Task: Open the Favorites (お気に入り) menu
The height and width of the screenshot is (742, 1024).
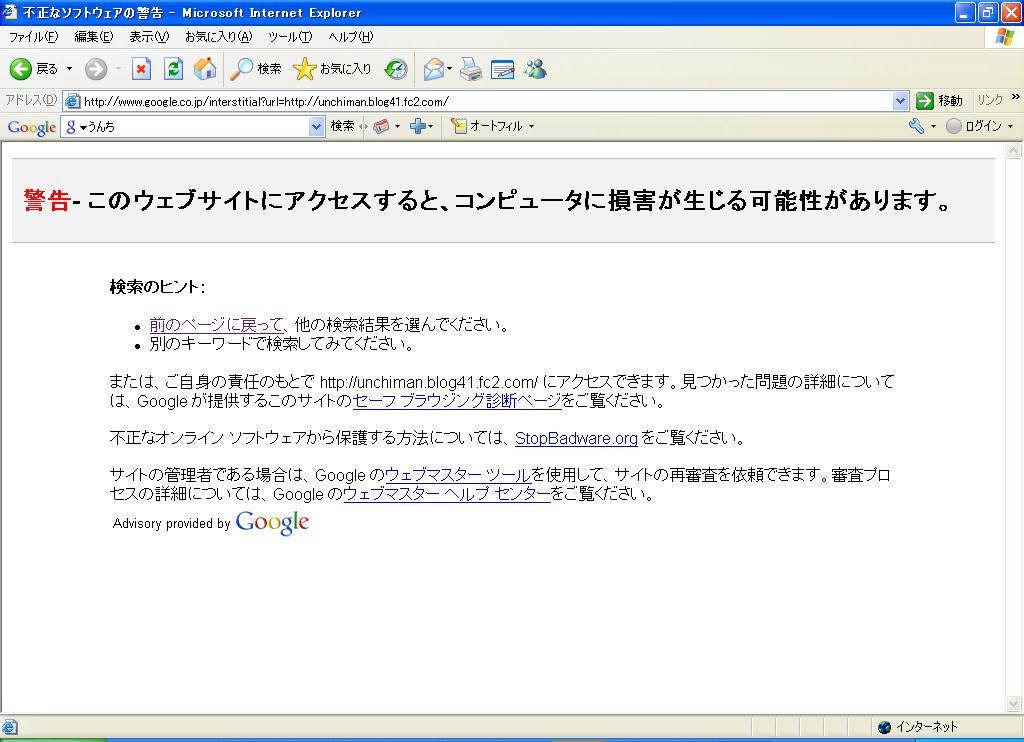Action: point(218,37)
